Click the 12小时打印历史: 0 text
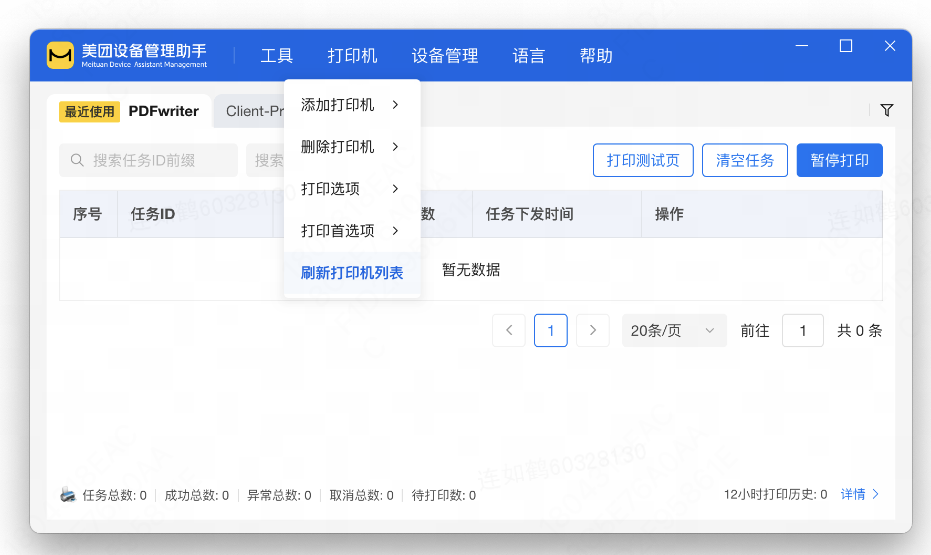This screenshot has height=555, width=931. point(775,494)
